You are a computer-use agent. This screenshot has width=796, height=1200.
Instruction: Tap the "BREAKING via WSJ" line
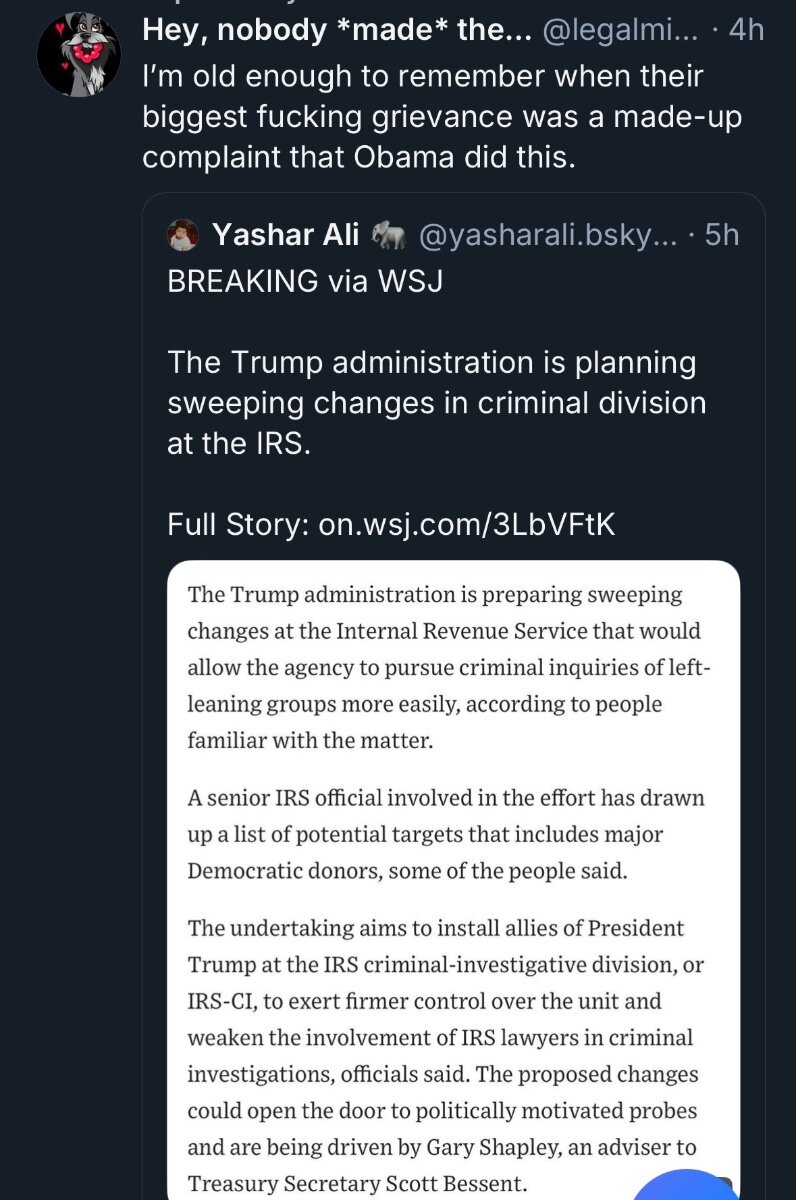(305, 282)
